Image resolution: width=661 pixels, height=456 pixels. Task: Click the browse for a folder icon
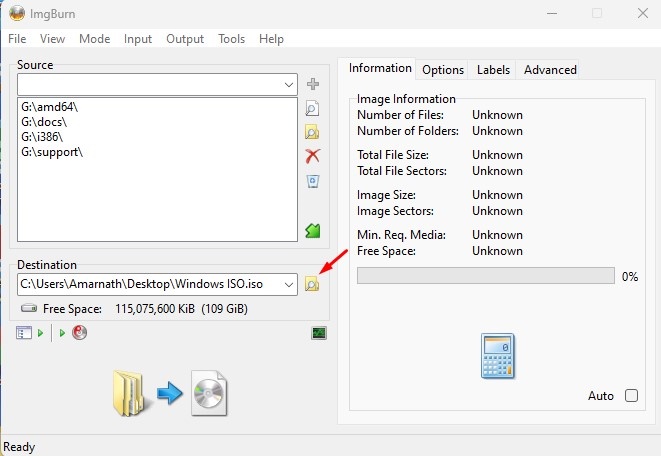[313, 132]
